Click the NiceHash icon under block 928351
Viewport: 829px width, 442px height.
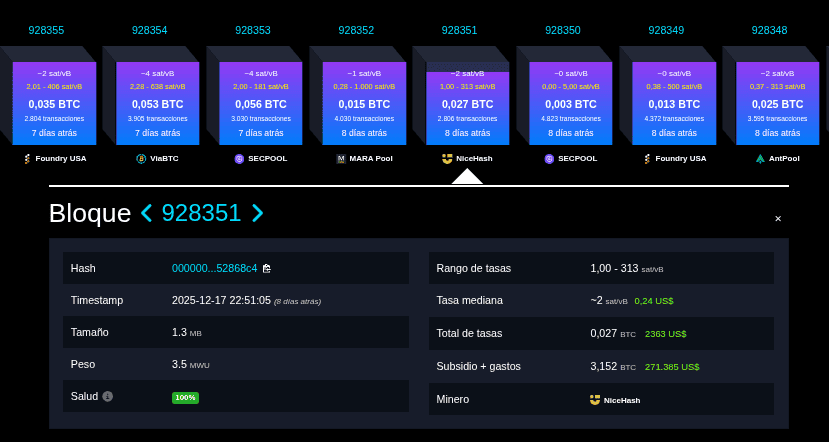(x=447, y=158)
